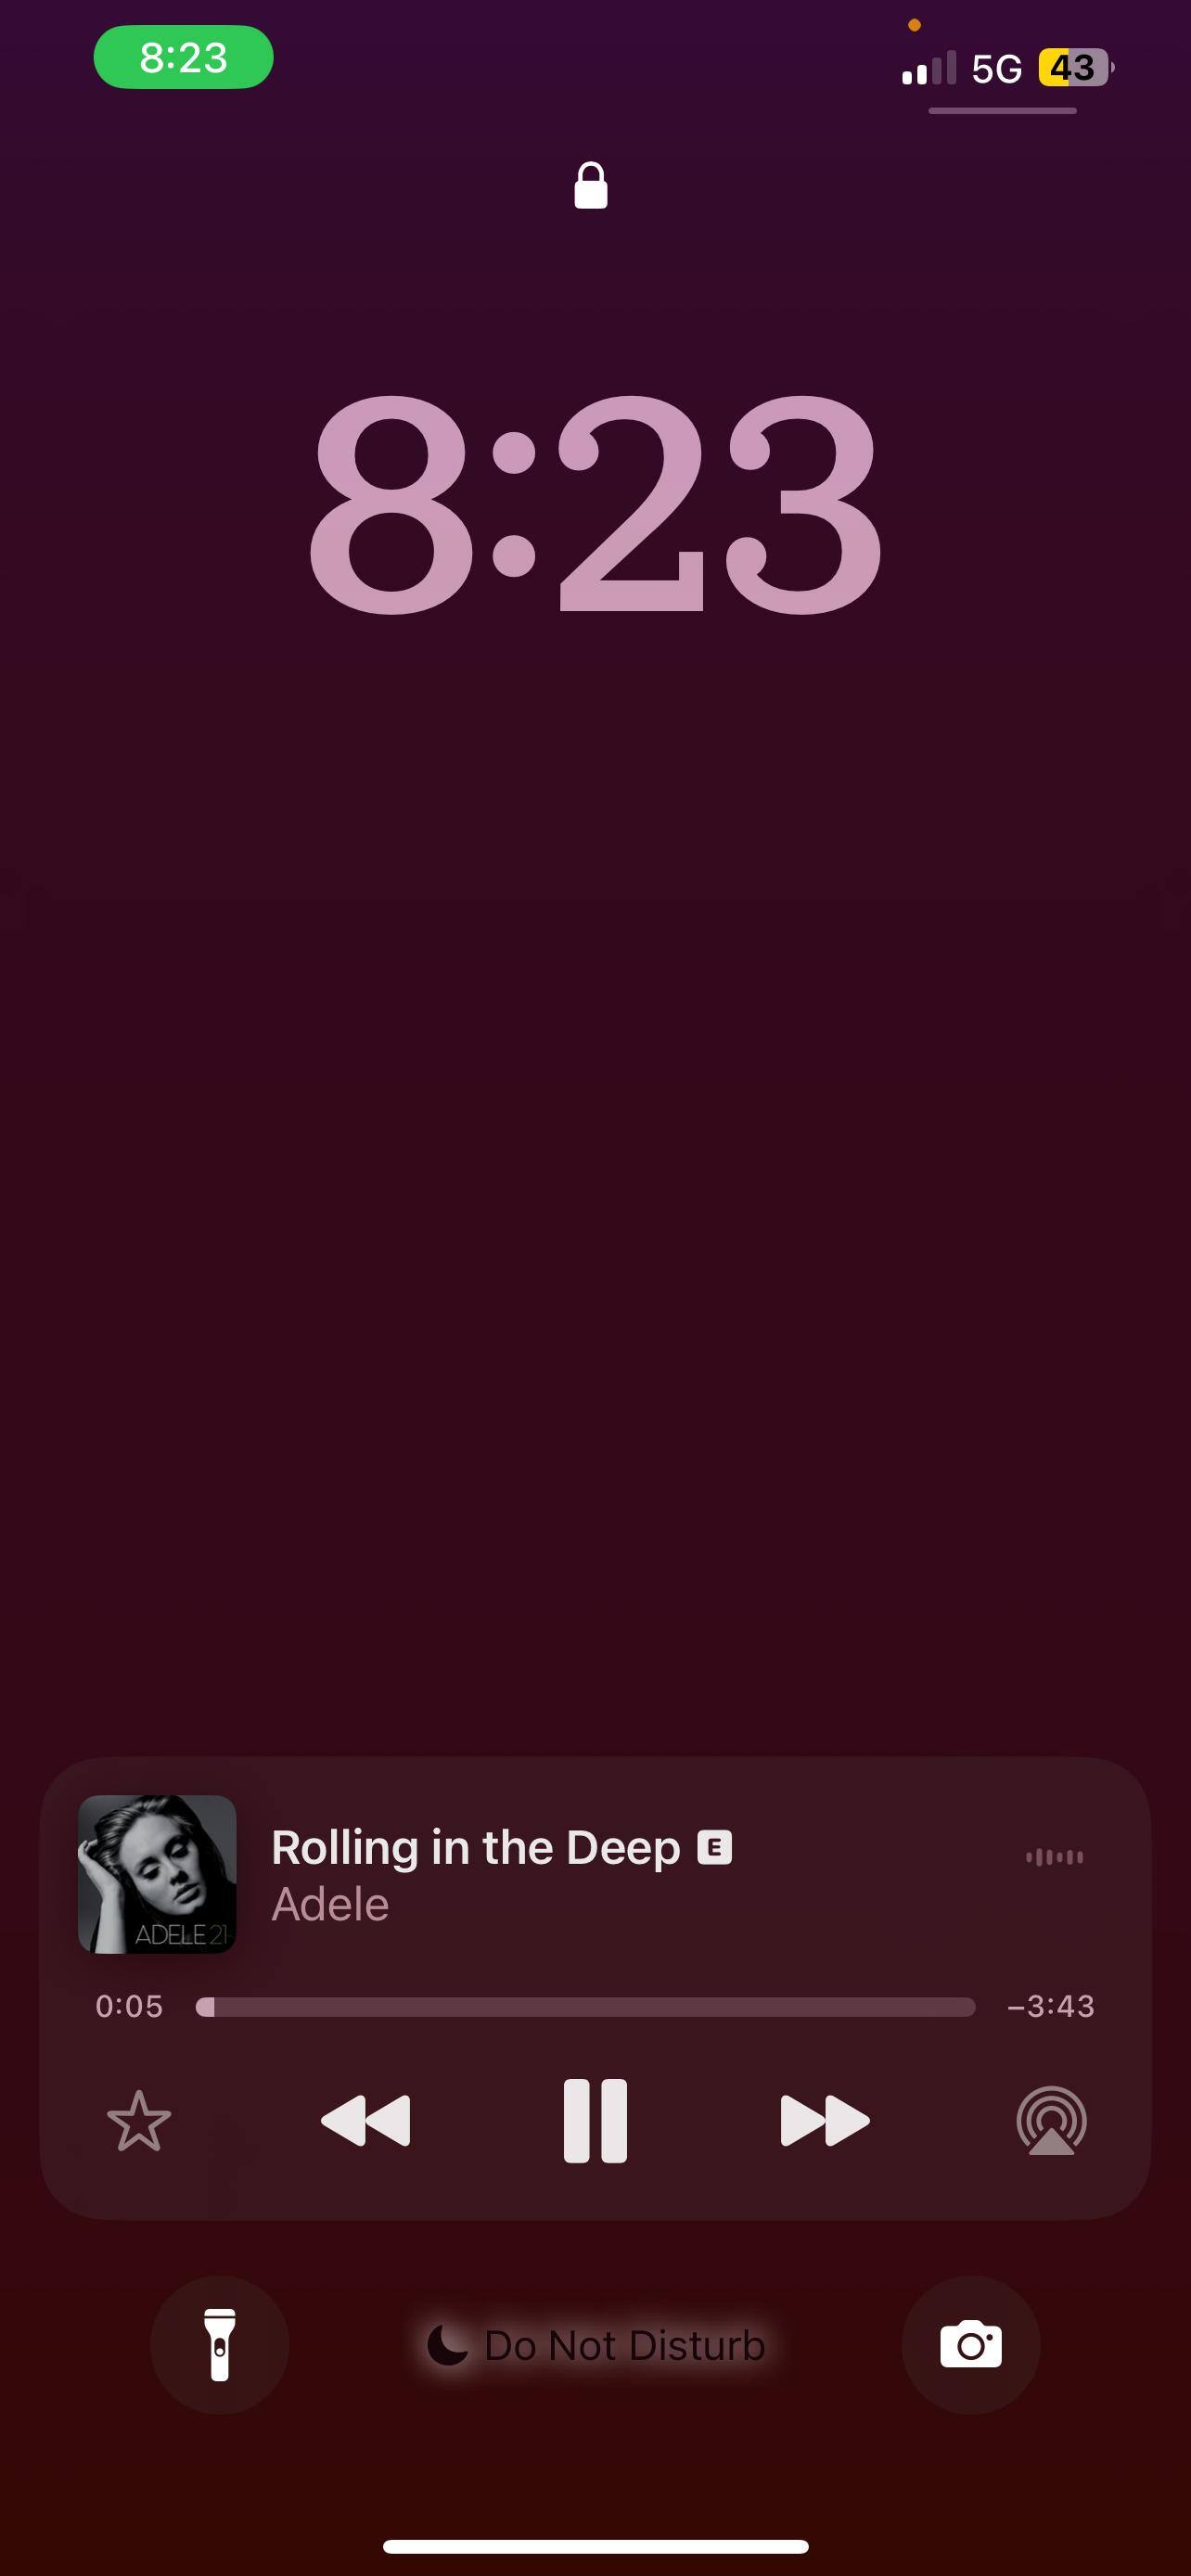1191x2576 pixels.
Task: Tap the green time pill in status bar
Action: 183,57
